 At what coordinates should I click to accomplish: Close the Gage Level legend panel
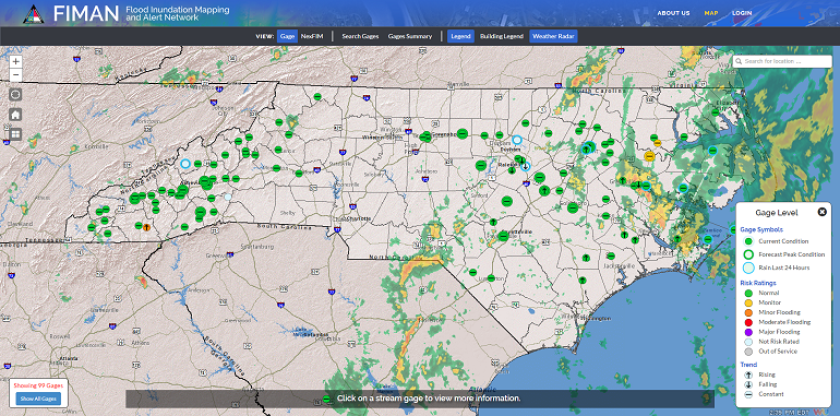point(822,212)
